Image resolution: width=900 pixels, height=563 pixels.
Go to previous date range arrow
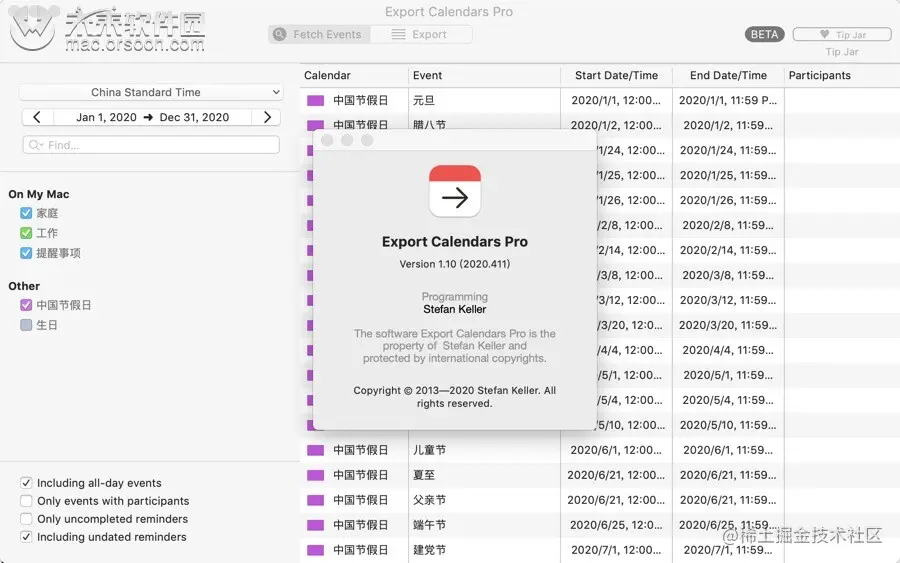point(37,117)
